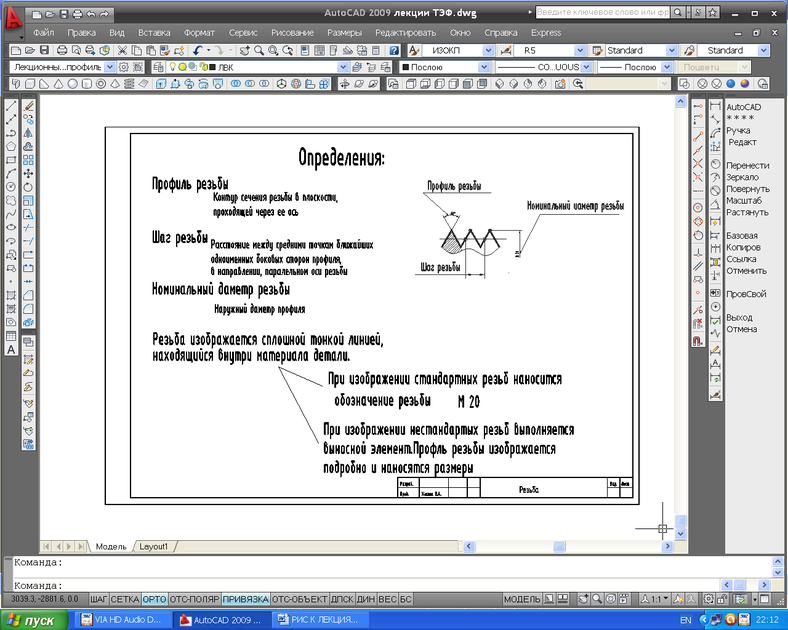Choose the Mirror modify tool
Screen dimensions: 788x630
coord(29,133)
